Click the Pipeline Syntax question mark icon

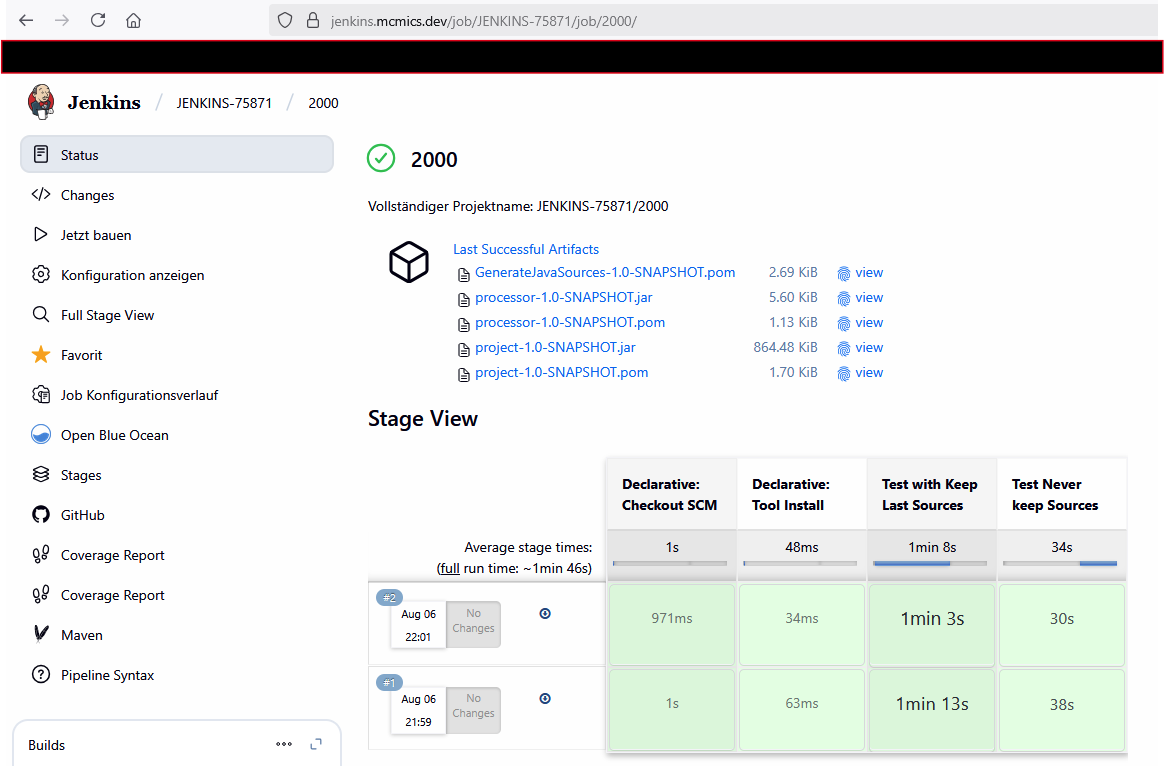pos(41,675)
